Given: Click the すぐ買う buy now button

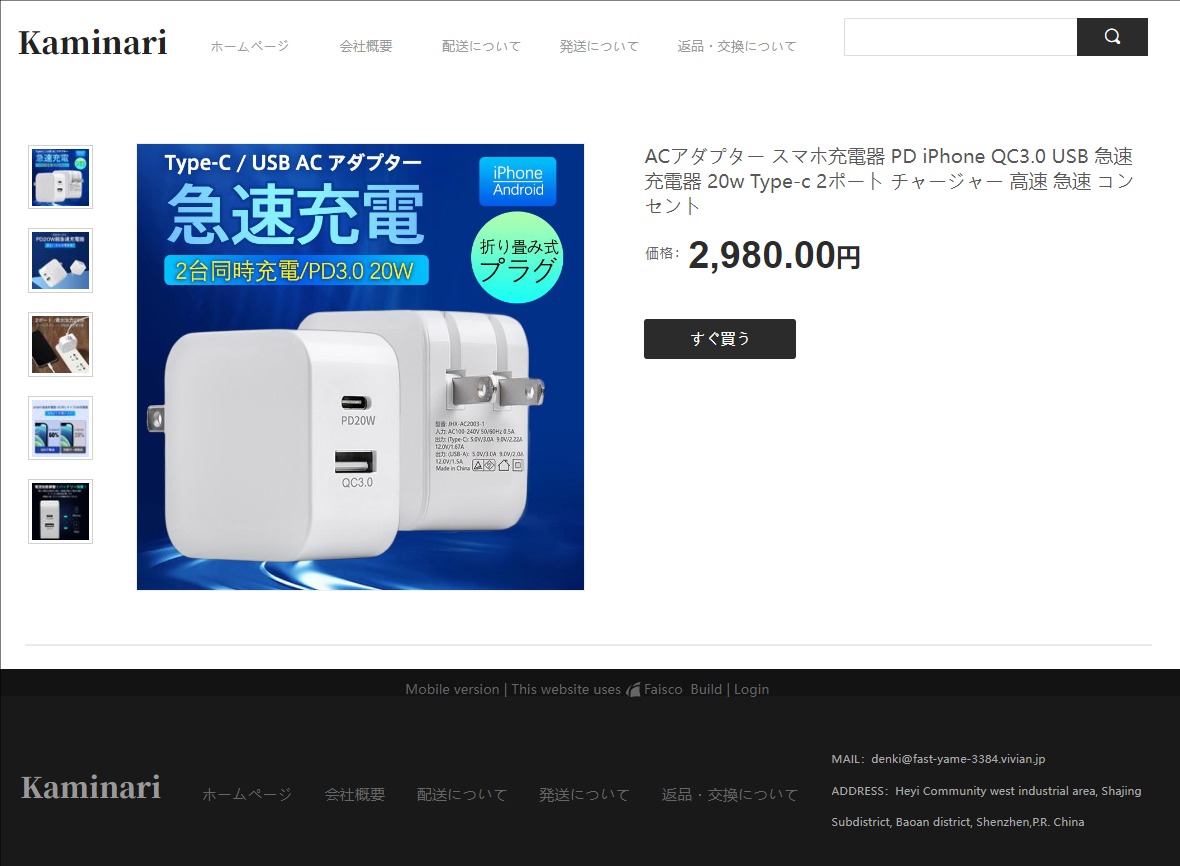Looking at the screenshot, I should click(x=719, y=339).
